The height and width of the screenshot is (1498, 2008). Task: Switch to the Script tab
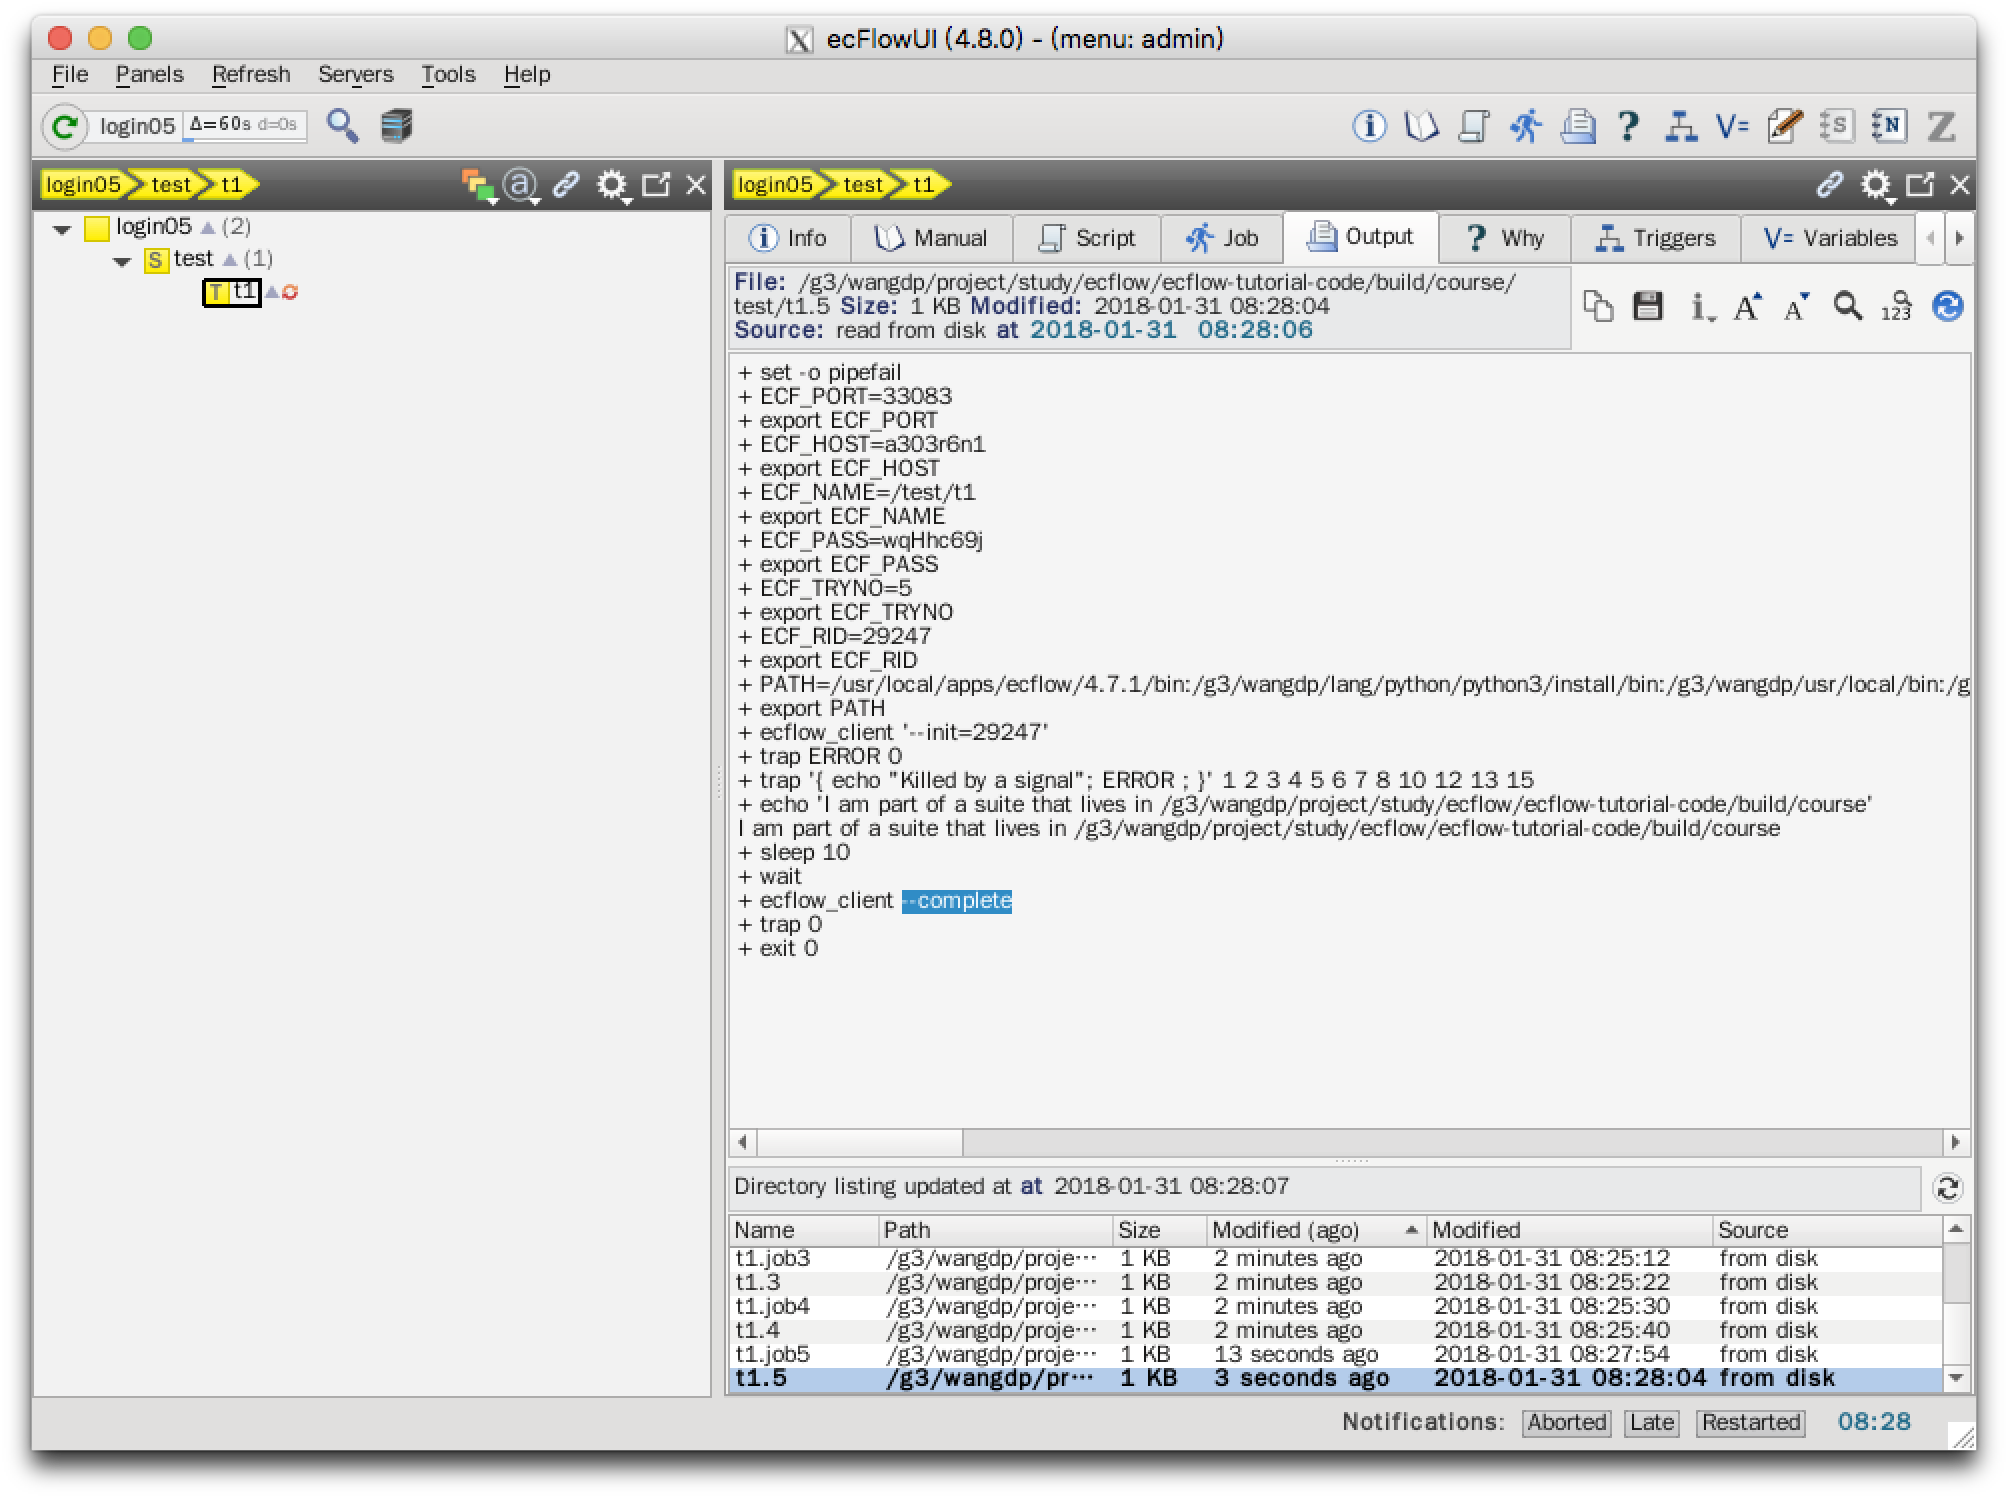(x=1087, y=238)
